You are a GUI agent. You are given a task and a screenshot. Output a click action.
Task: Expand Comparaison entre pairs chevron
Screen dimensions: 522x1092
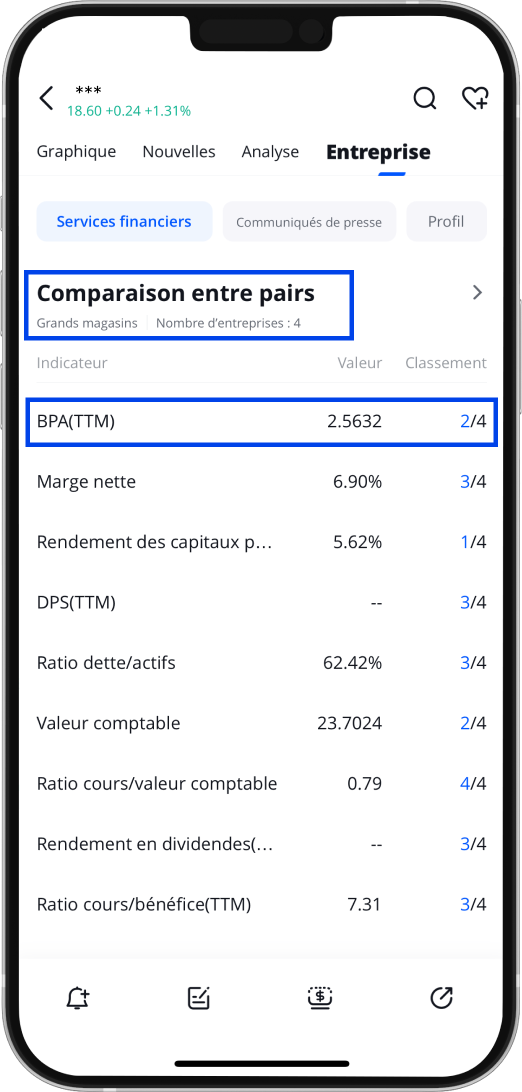(x=477, y=292)
